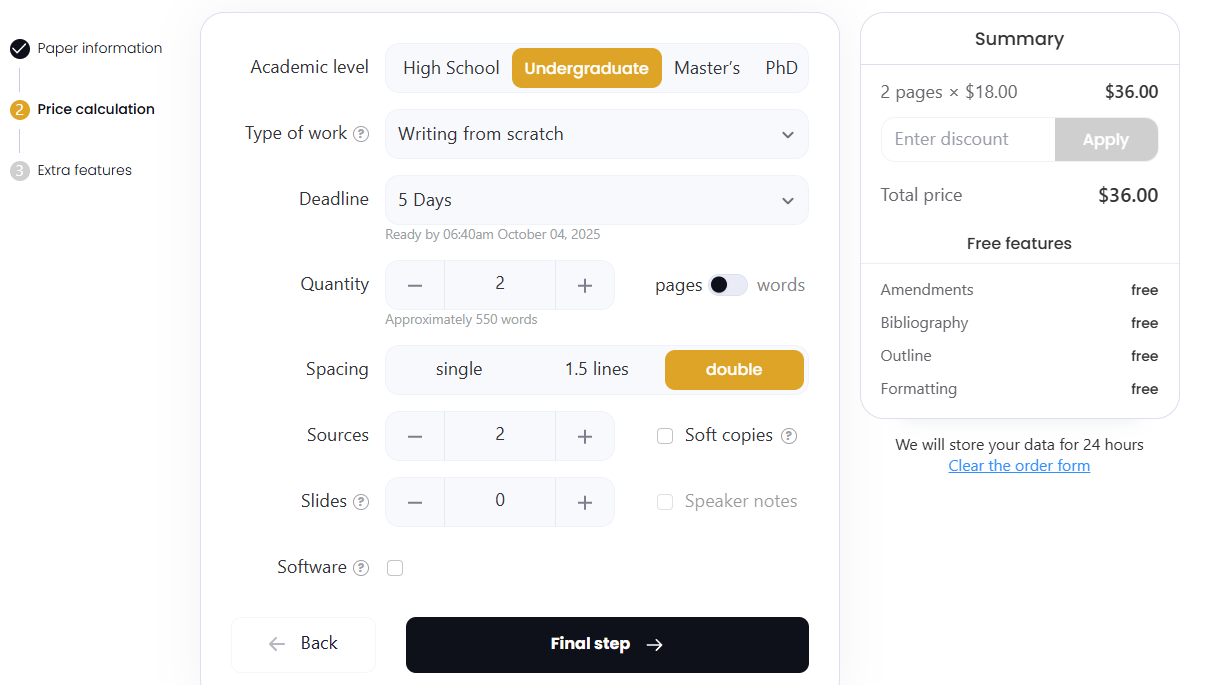The image size is (1229, 685).
Task: Open the Type of work dropdown
Action: click(596, 134)
